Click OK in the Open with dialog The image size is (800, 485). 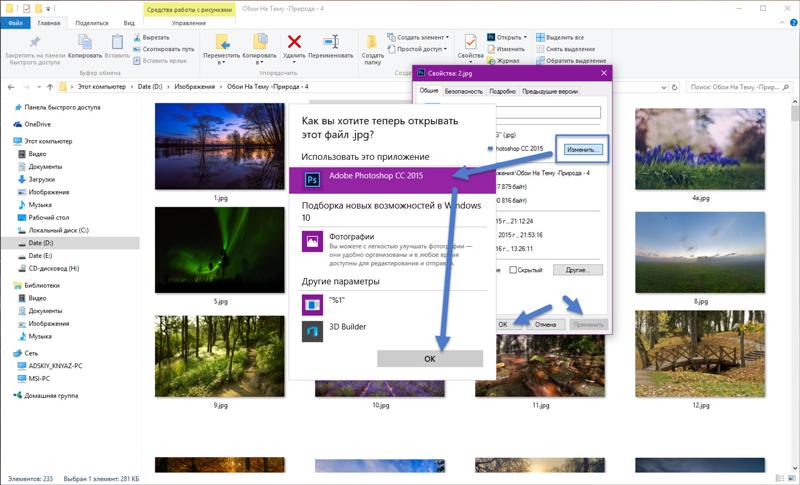point(430,359)
